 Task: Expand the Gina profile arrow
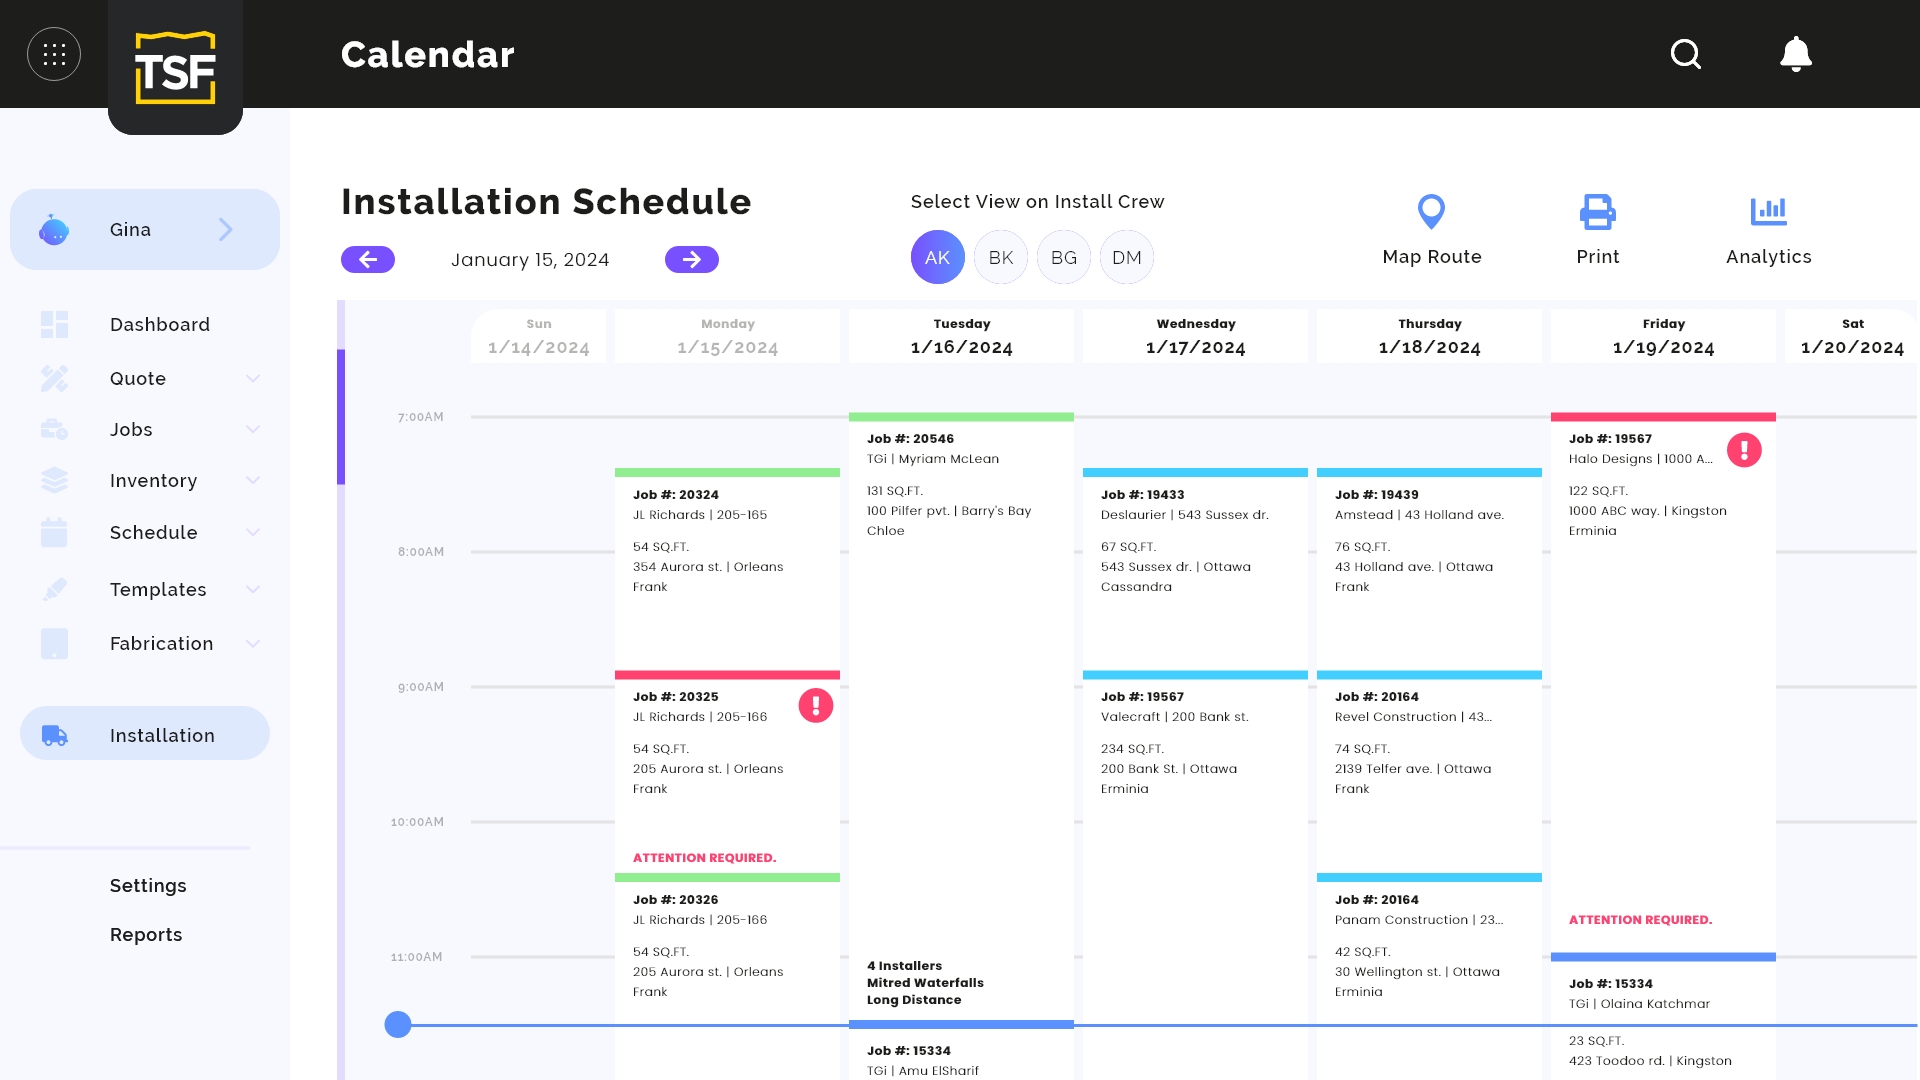click(x=226, y=229)
